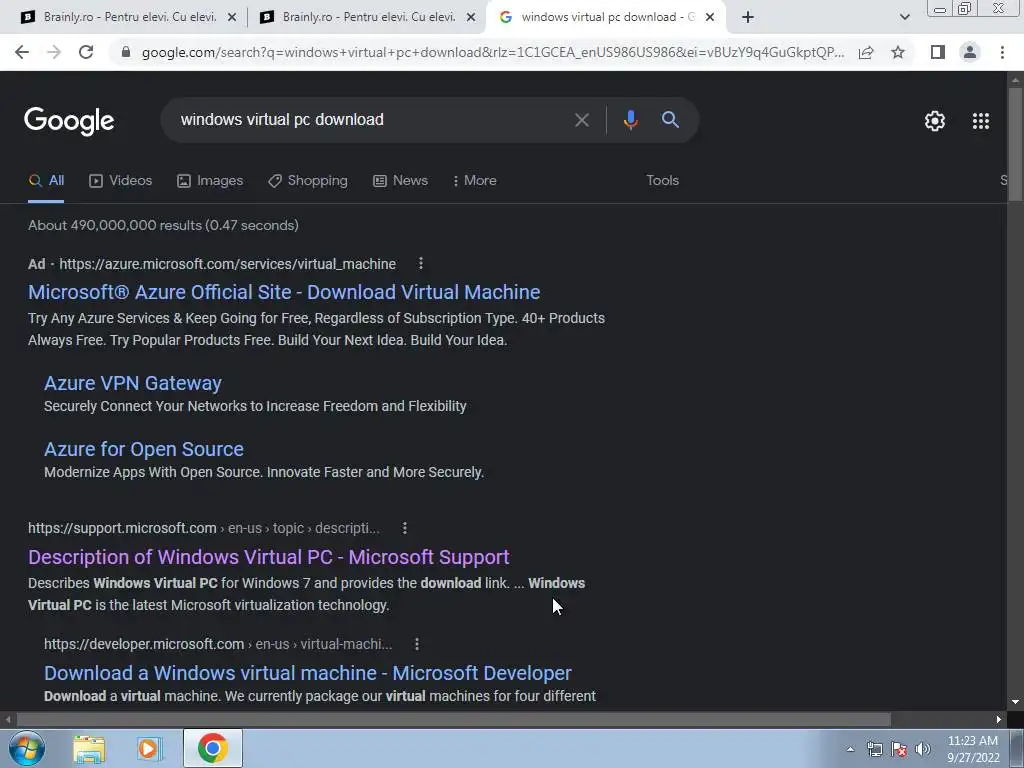Switch to Images results
Viewport: 1024px width, 768px height.
(x=210, y=181)
